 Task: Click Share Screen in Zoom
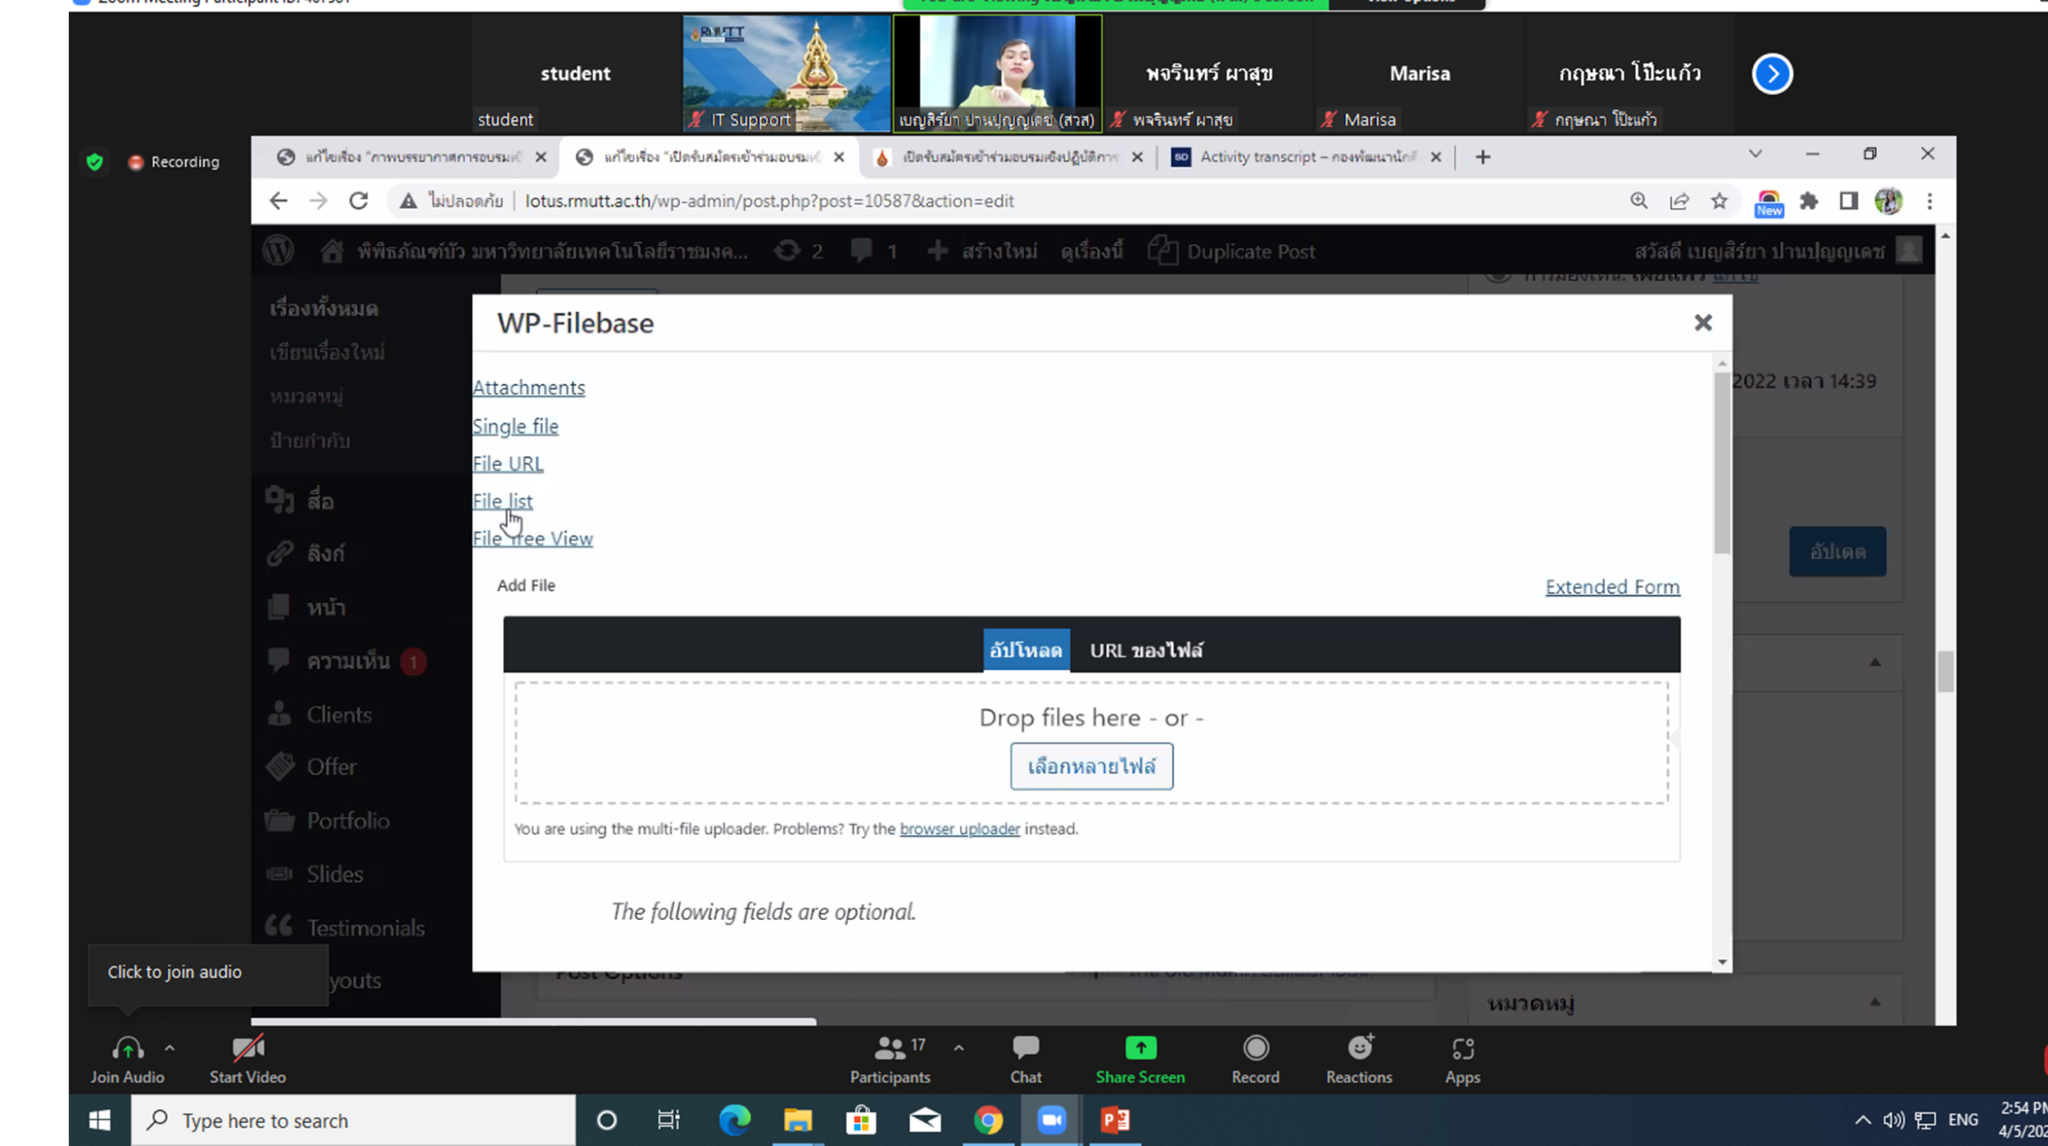(x=1139, y=1060)
